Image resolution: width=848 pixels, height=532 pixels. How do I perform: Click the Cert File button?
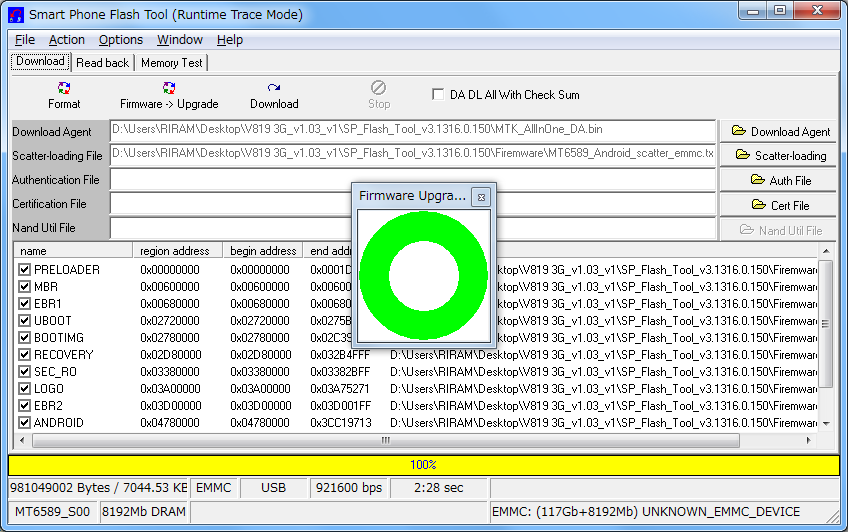coord(778,205)
